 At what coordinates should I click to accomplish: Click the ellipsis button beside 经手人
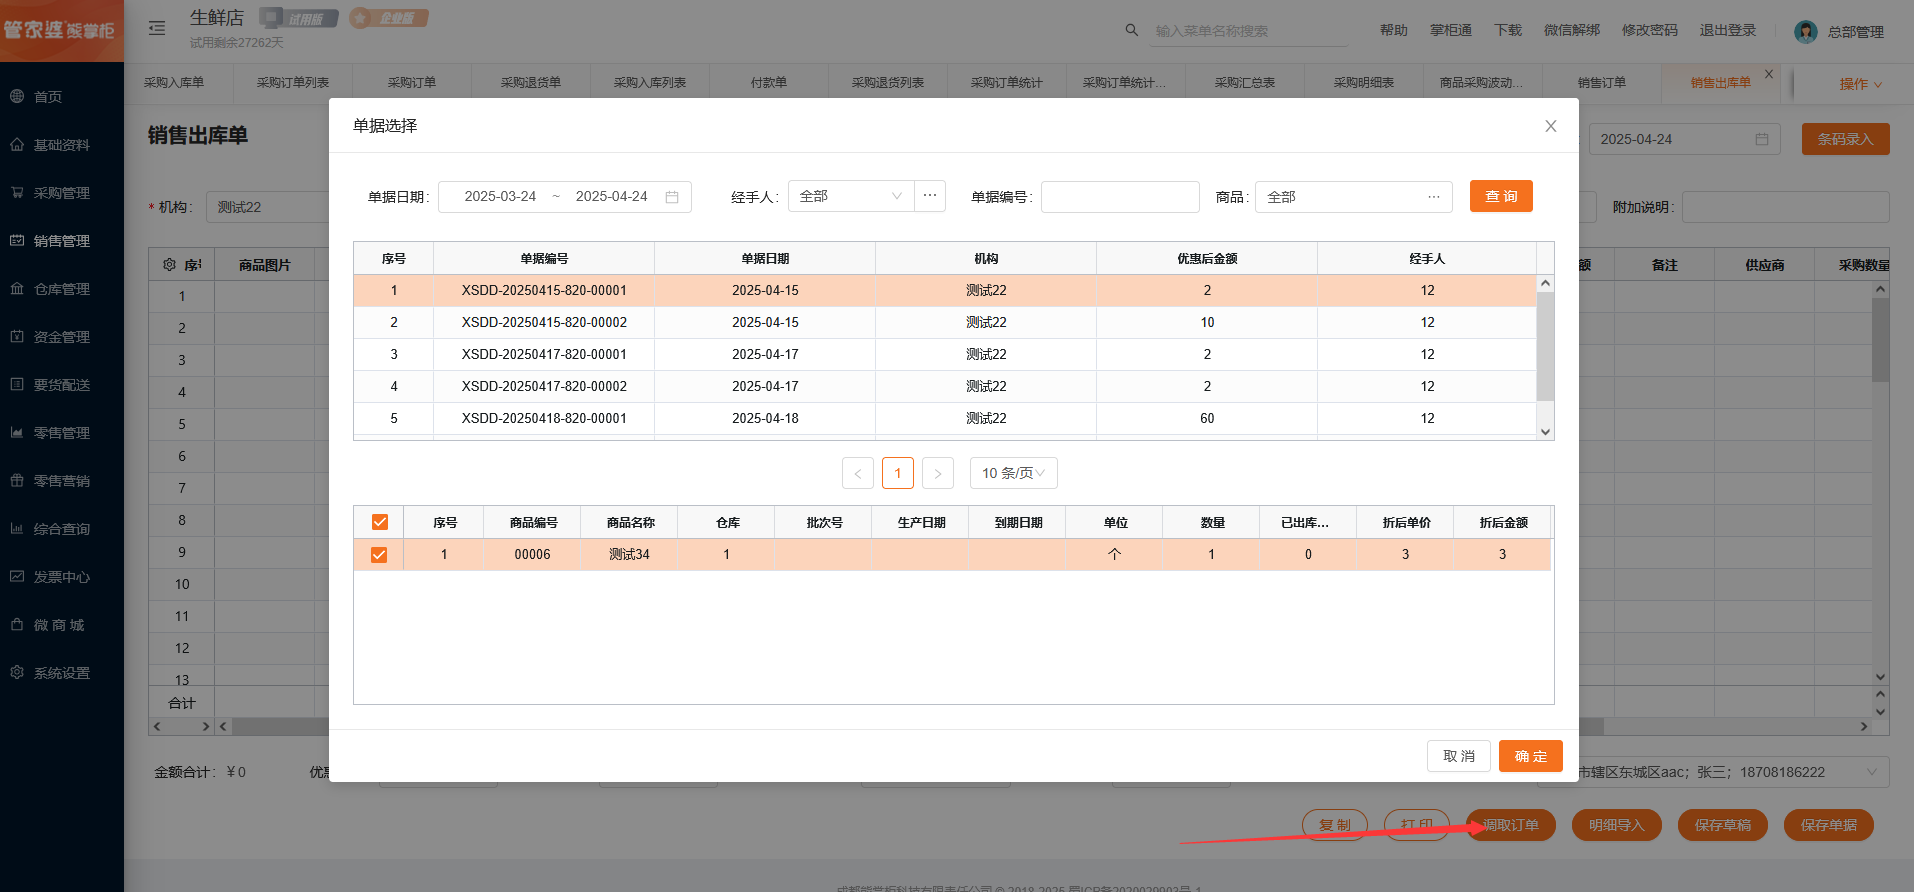click(930, 196)
